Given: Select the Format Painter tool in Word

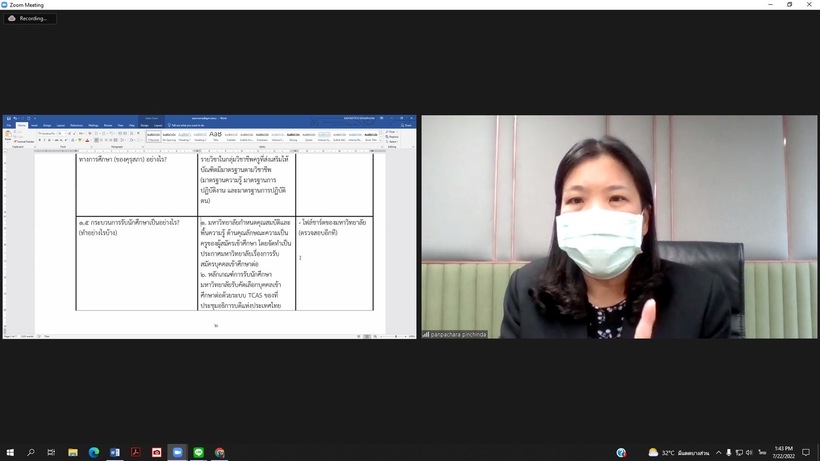Looking at the screenshot, I should click(24, 142).
